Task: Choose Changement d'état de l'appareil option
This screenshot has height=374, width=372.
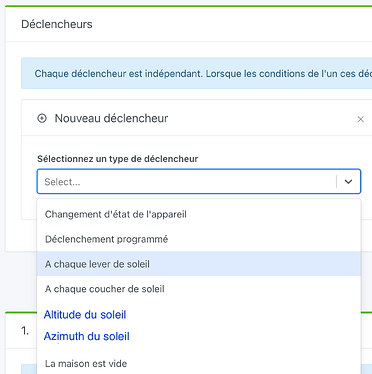Action: 199,214
